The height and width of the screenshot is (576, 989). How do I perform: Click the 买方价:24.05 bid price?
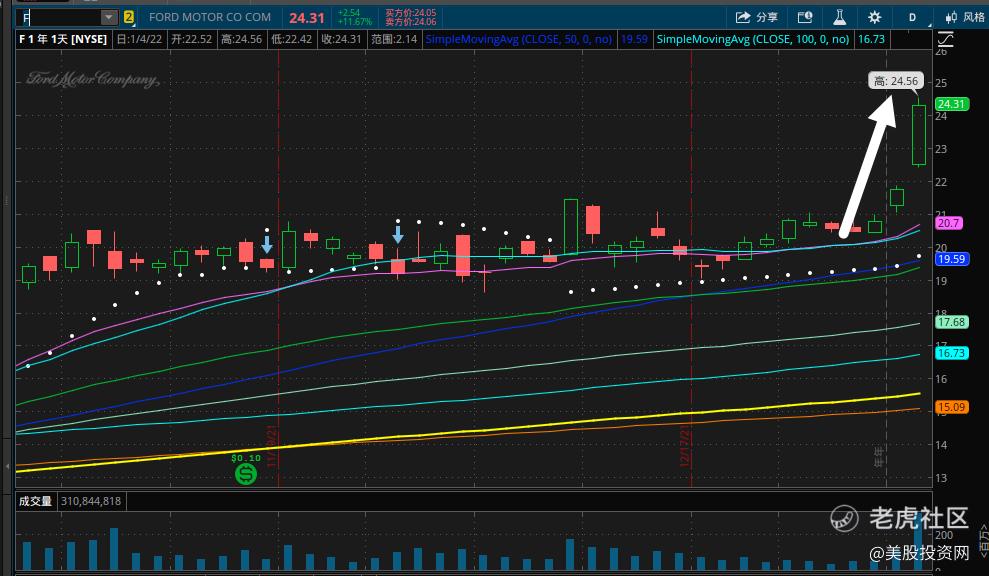pos(411,13)
